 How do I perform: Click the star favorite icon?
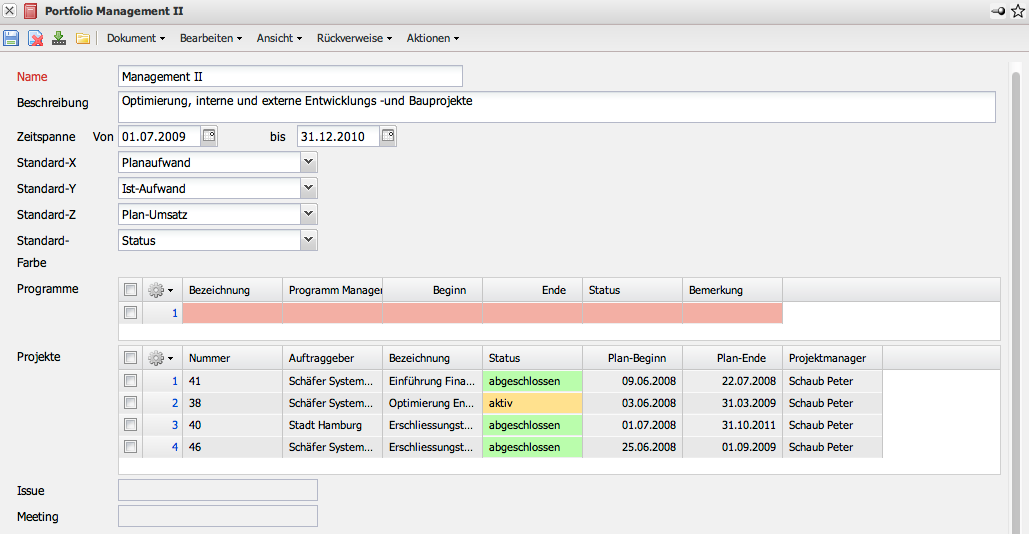[x=1017, y=11]
